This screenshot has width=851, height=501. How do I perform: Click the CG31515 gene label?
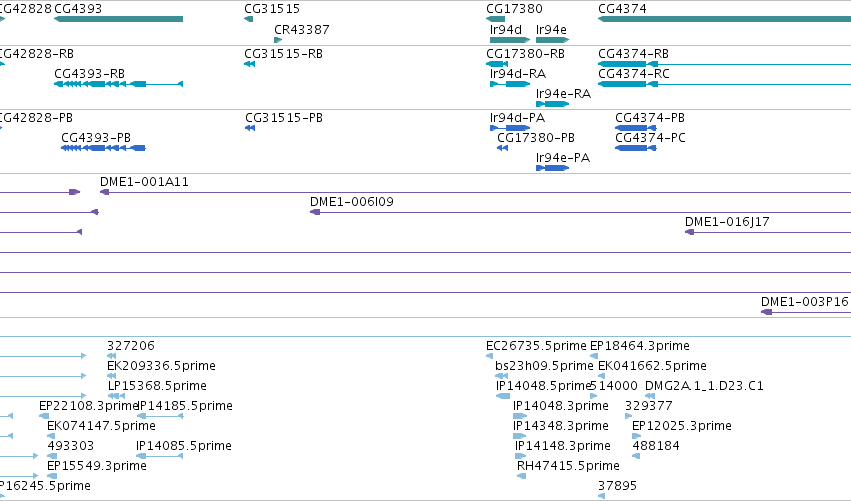[272, 9]
